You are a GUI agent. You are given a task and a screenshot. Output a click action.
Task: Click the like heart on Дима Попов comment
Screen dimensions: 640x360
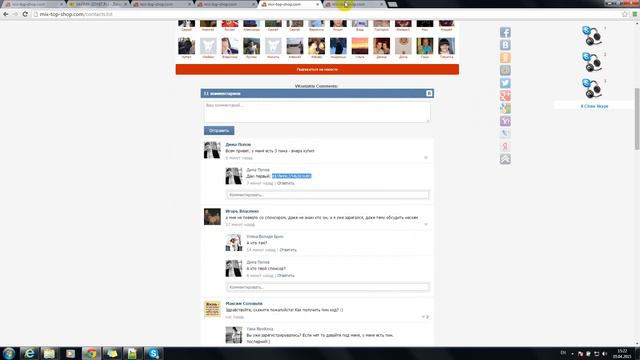click(426, 158)
